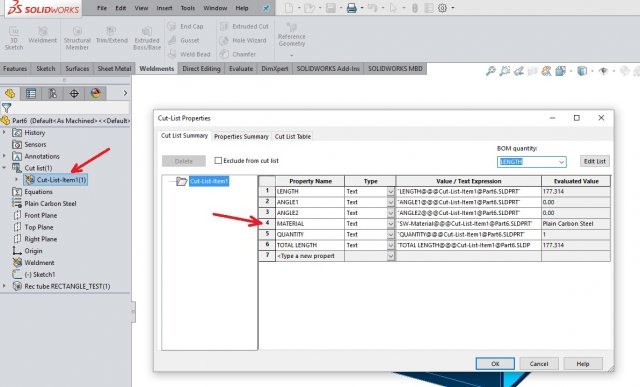The height and width of the screenshot is (387, 640).
Task: Open the DisplayManager color ball tab
Action: (x=96, y=93)
